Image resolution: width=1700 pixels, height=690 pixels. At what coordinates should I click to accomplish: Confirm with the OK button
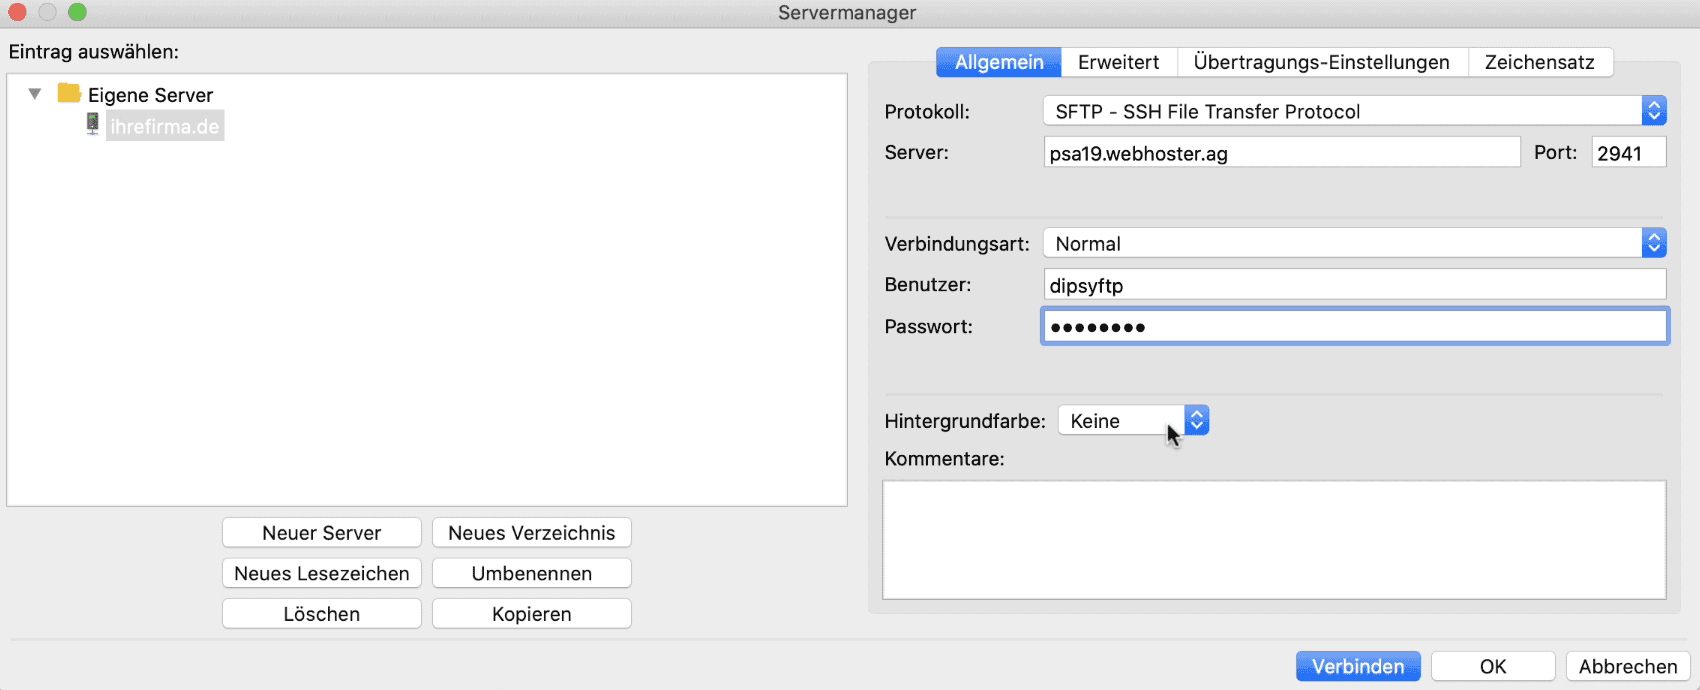click(1493, 666)
